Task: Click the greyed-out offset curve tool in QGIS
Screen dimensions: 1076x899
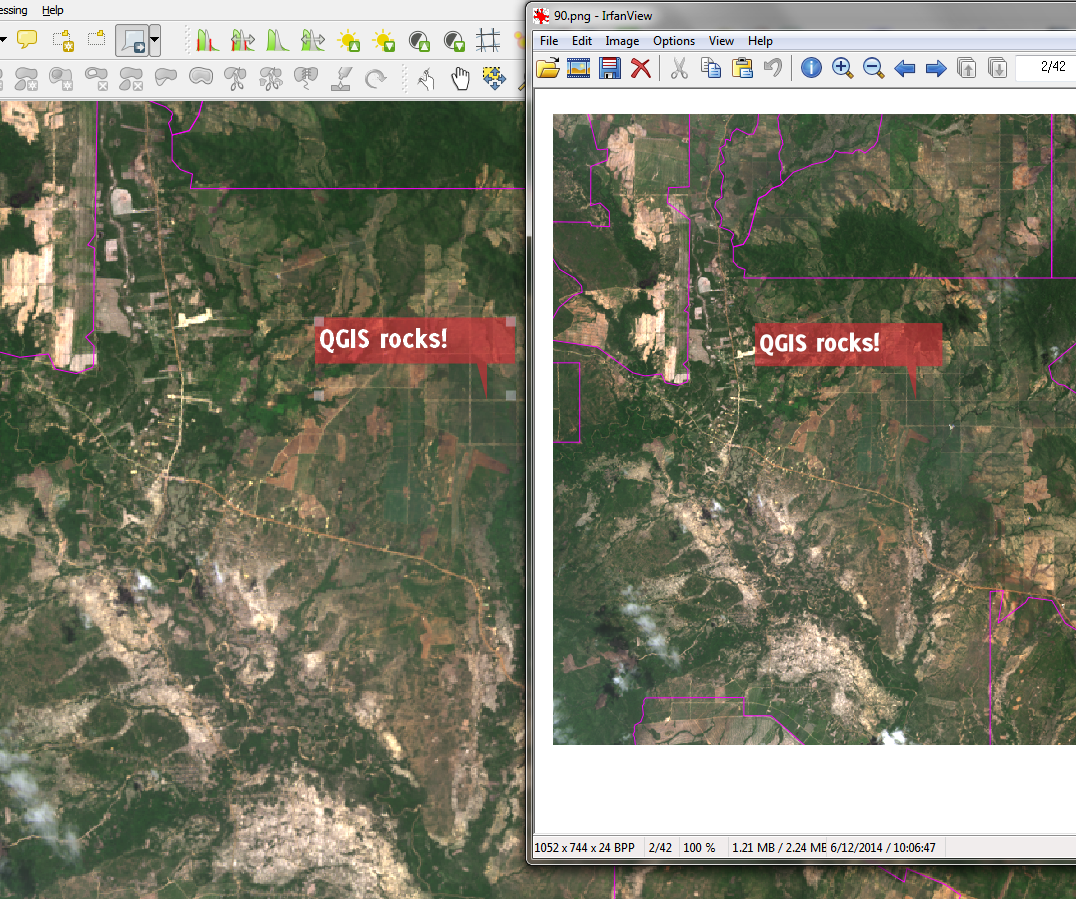Action: coord(200,77)
